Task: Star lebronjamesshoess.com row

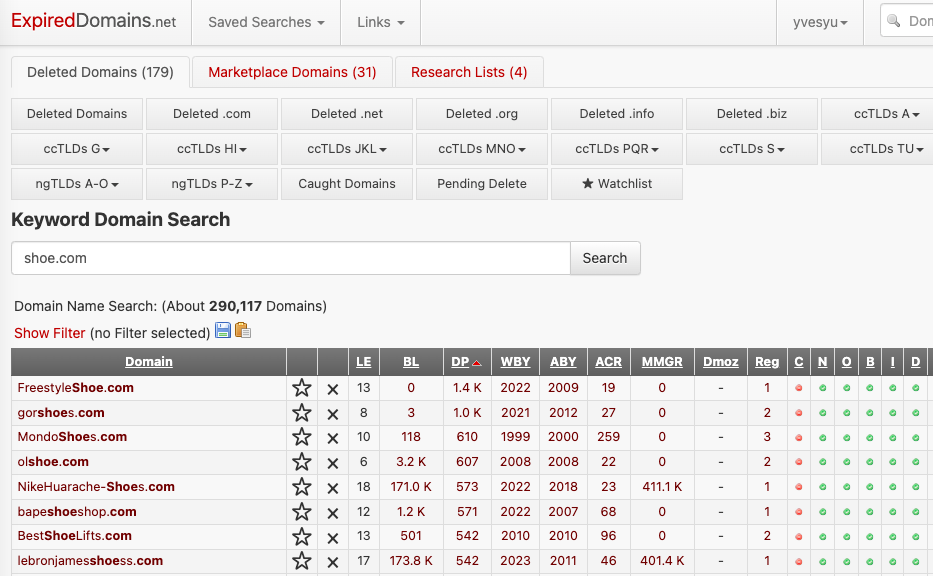Action: point(302,561)
